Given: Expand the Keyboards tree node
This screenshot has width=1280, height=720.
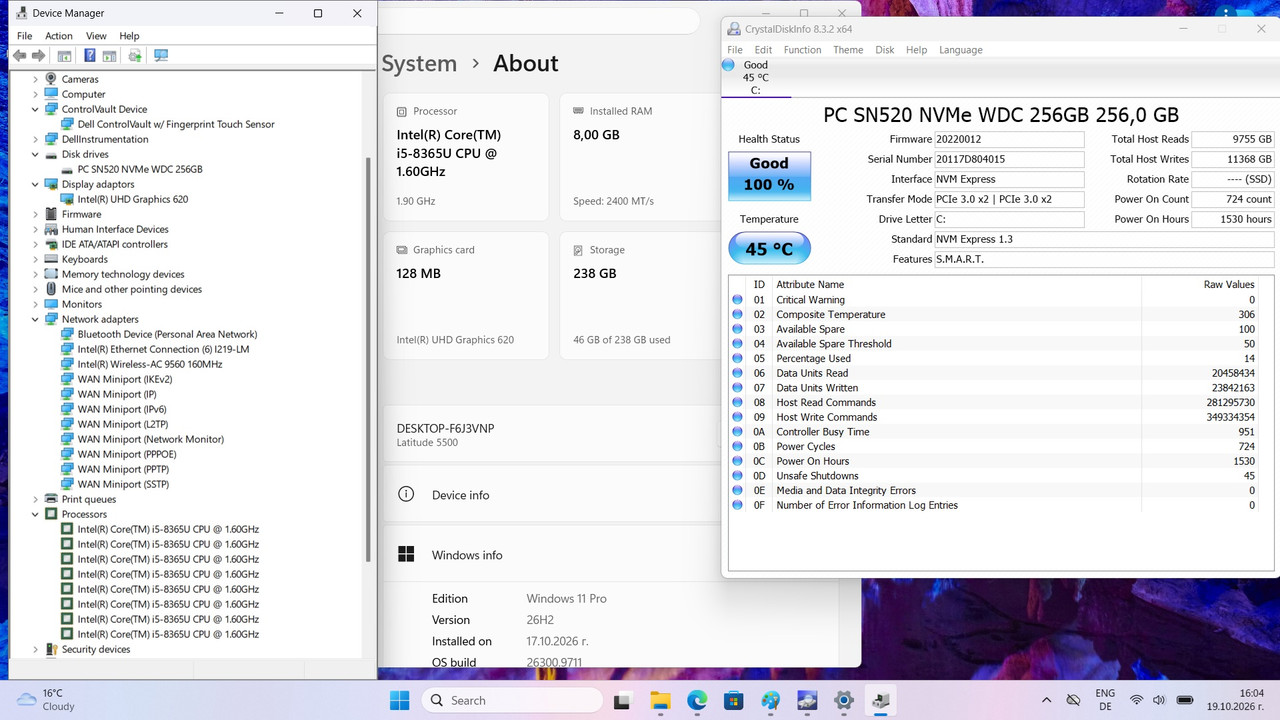Looking at the screenshot, I should (x=36, y=259).
